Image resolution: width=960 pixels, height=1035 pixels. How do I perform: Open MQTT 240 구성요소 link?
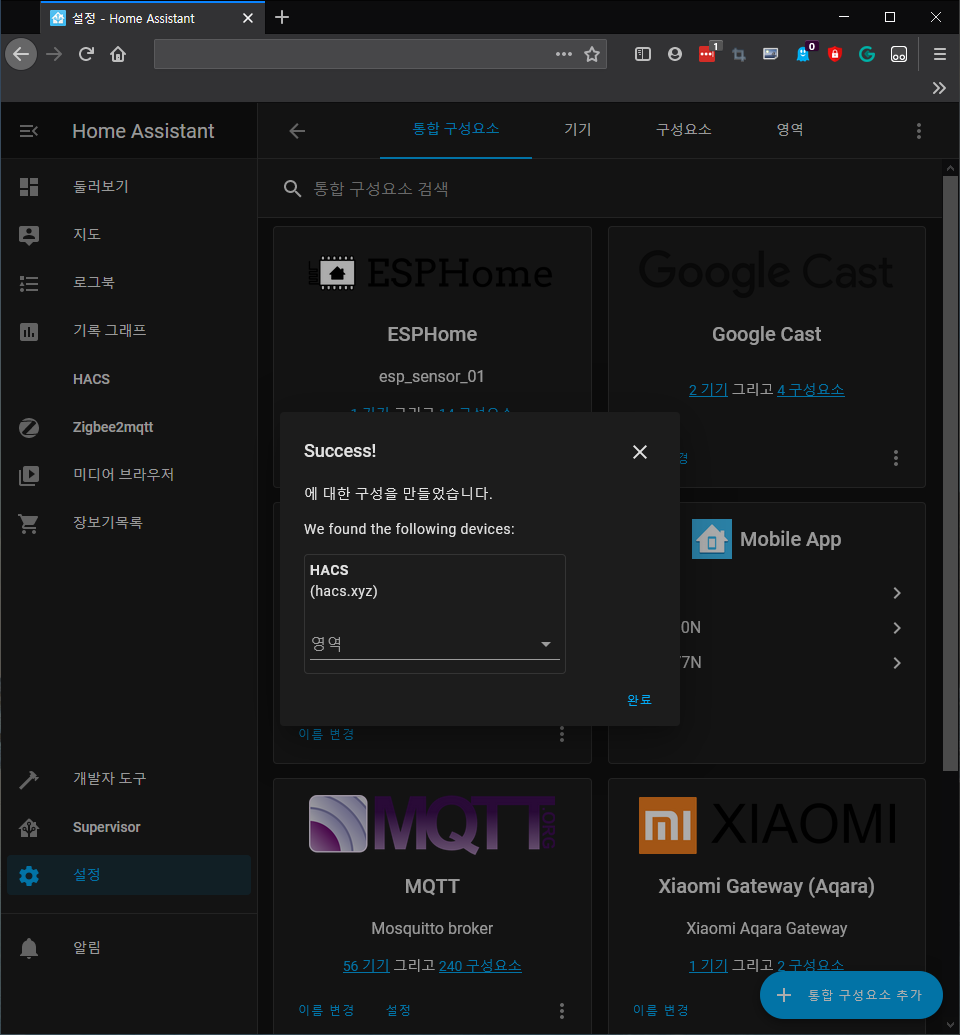click(x=480, y=966)
